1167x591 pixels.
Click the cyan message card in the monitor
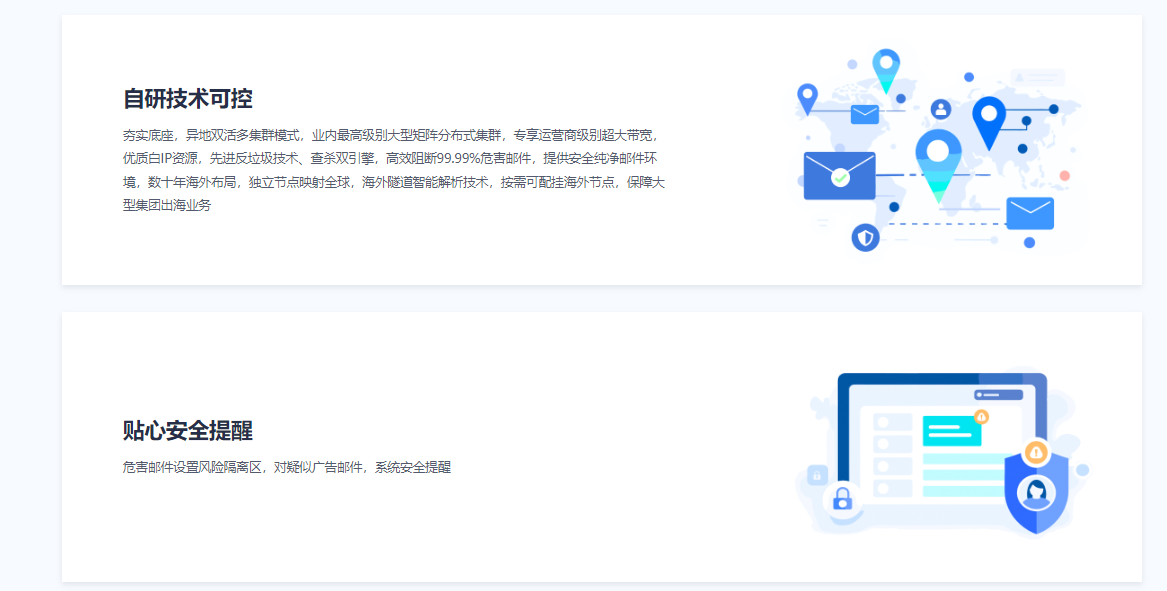(950, 431)
